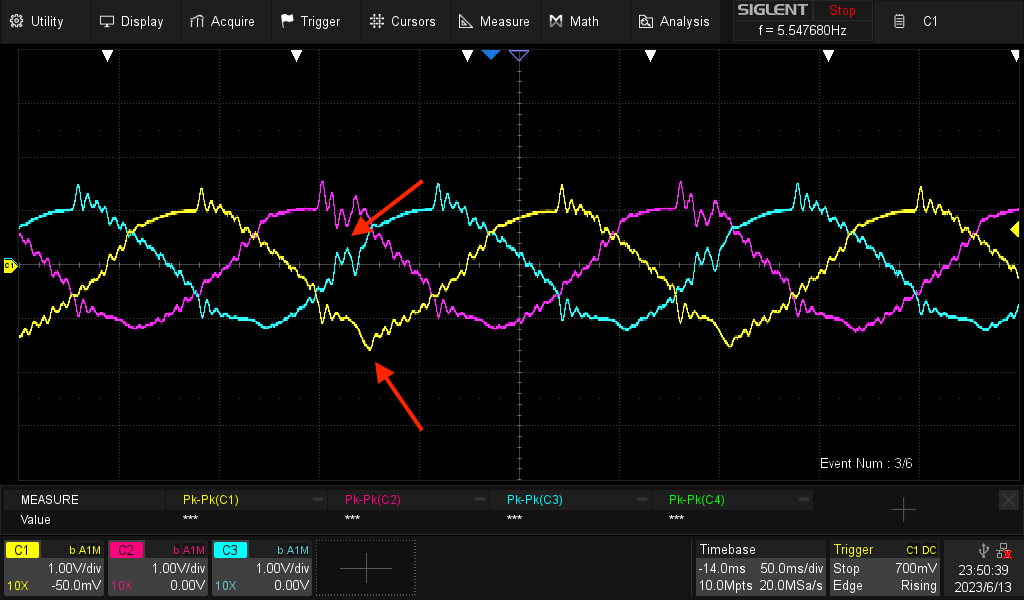Click the yellow trigger level arrow

point(1015,229)
